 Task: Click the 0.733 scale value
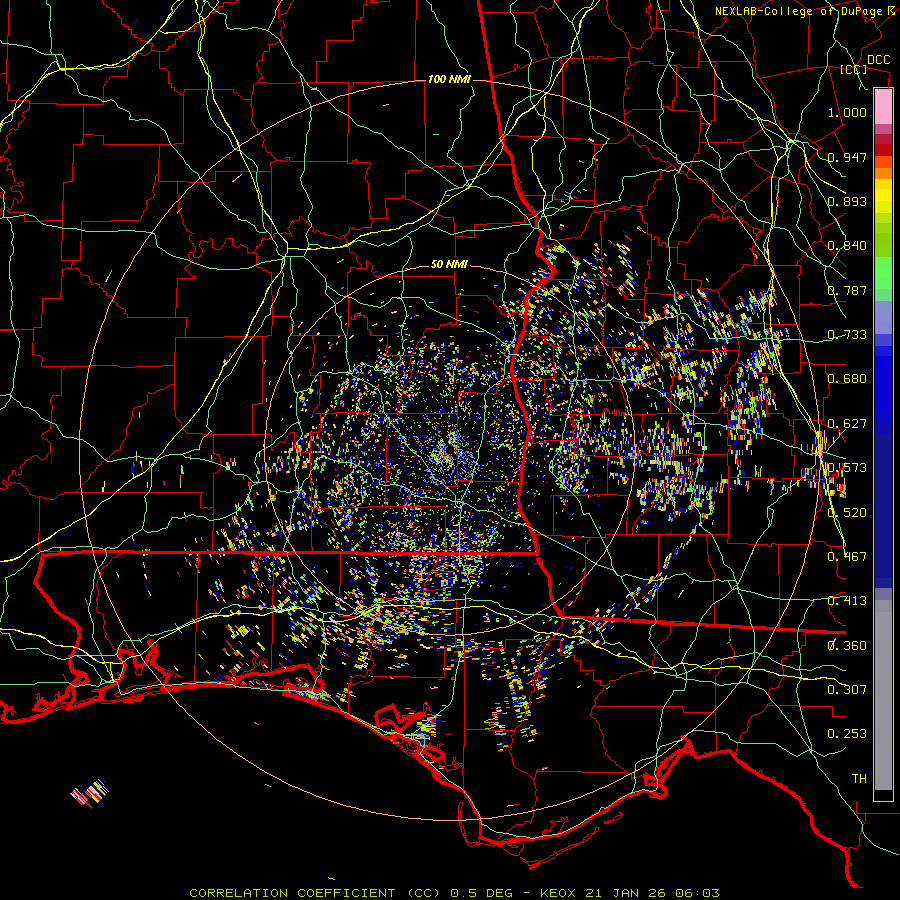point(847,335)
